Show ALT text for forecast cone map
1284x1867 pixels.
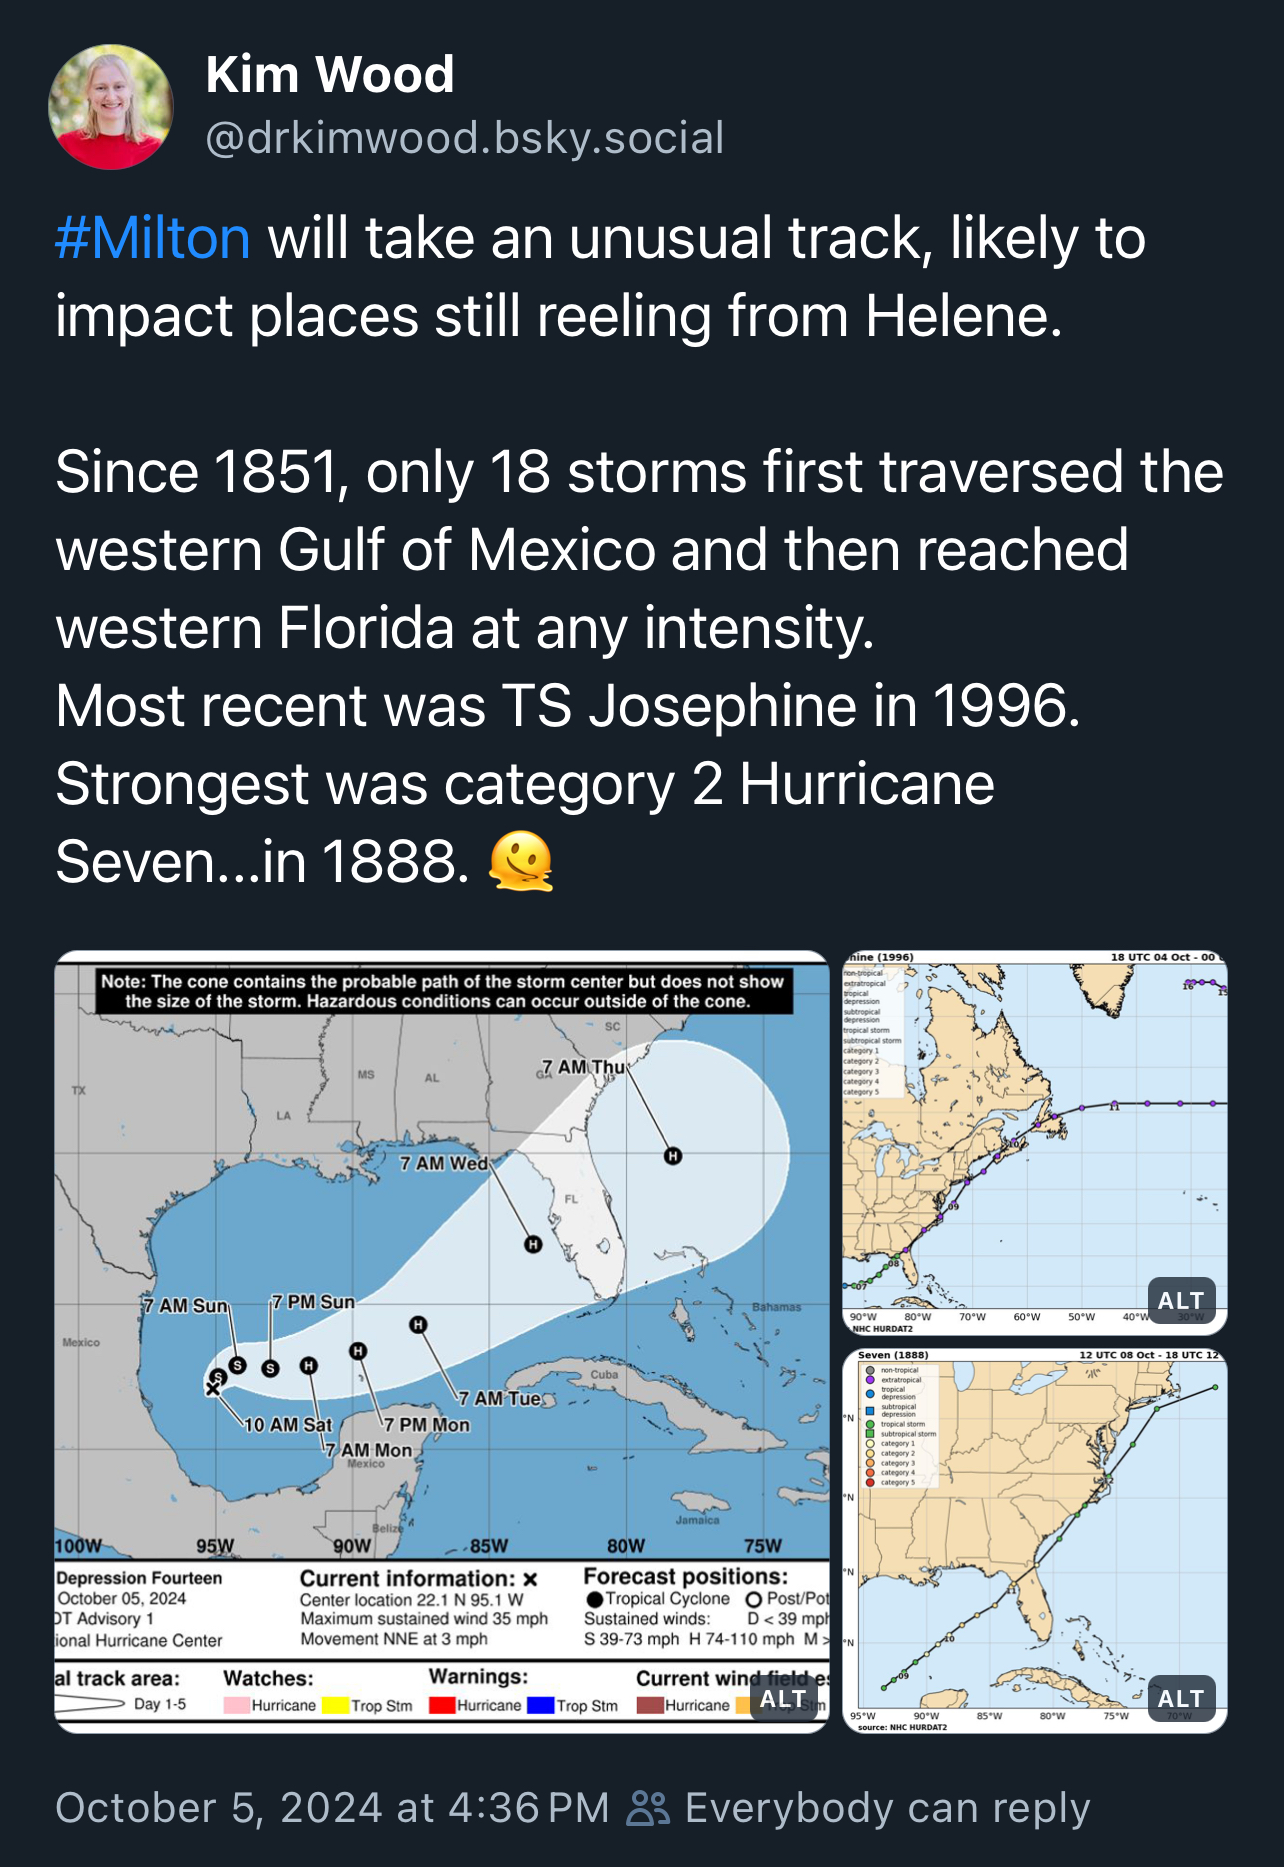coord(782,1699)
